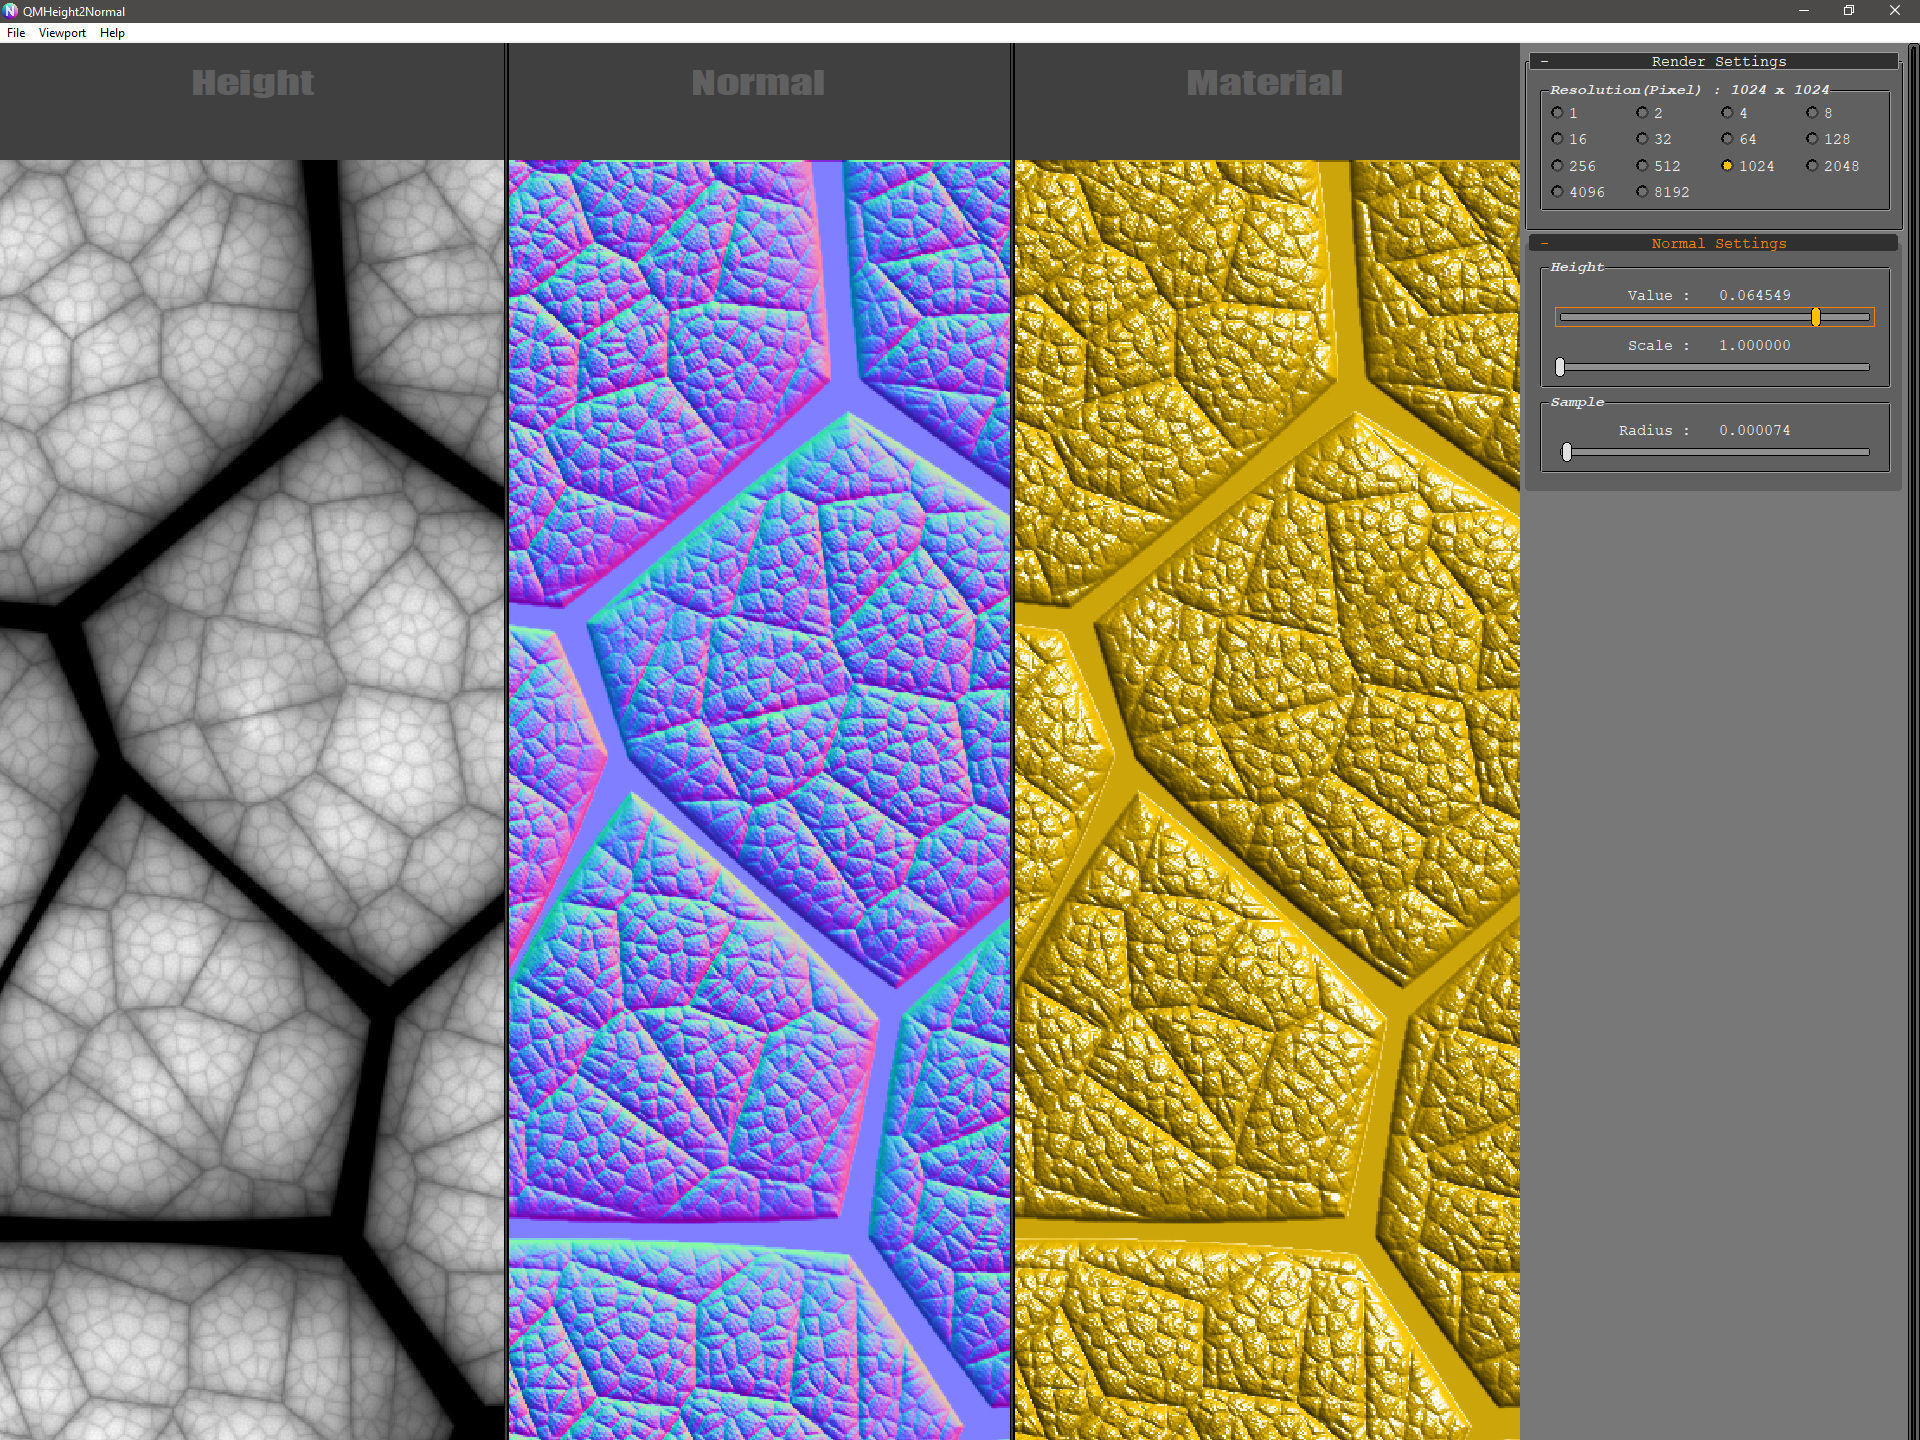Open the File menu
This screenshot has height=1440, width=1920.
pos(16,33)
